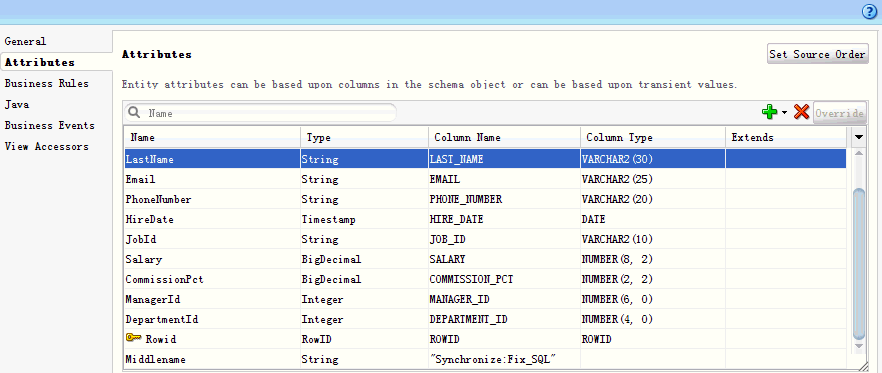
Task: Switch to Business Rules tab
Action: [47, 83]
